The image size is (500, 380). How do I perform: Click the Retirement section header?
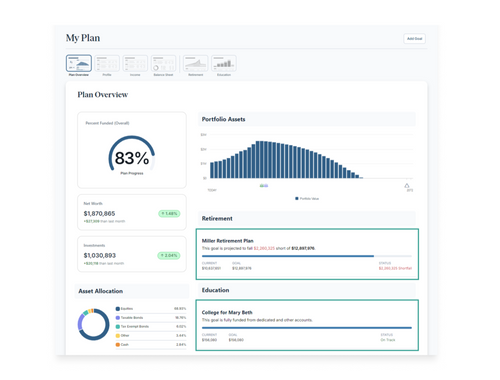click(x=307, y=219)
